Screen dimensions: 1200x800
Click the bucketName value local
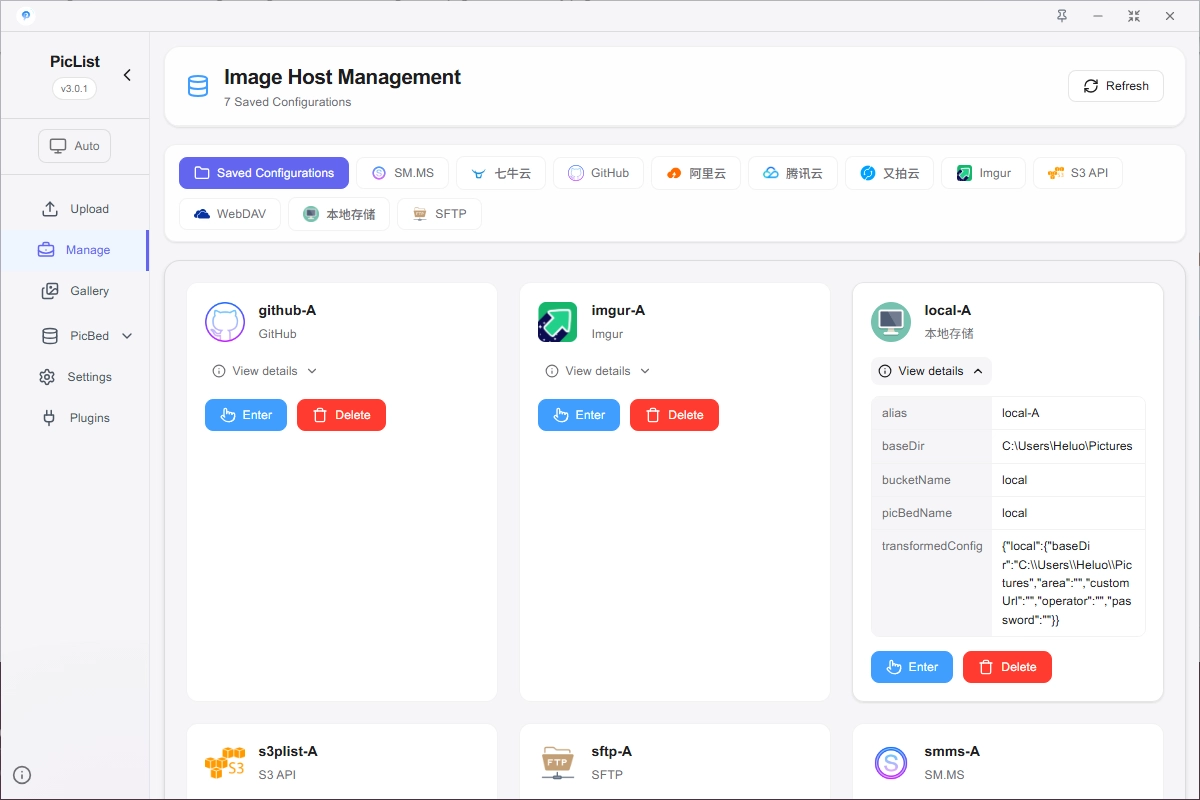point(1015,480)
